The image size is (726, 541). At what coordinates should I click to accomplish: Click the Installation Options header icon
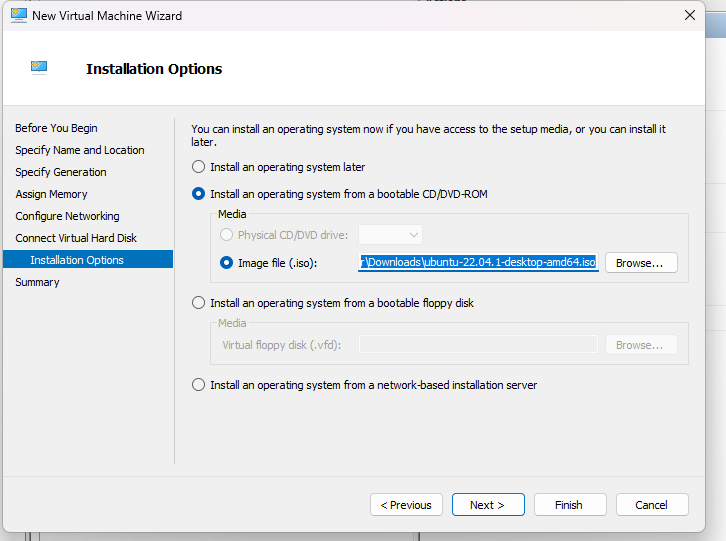pyautogui.click(x=40, y=68)
